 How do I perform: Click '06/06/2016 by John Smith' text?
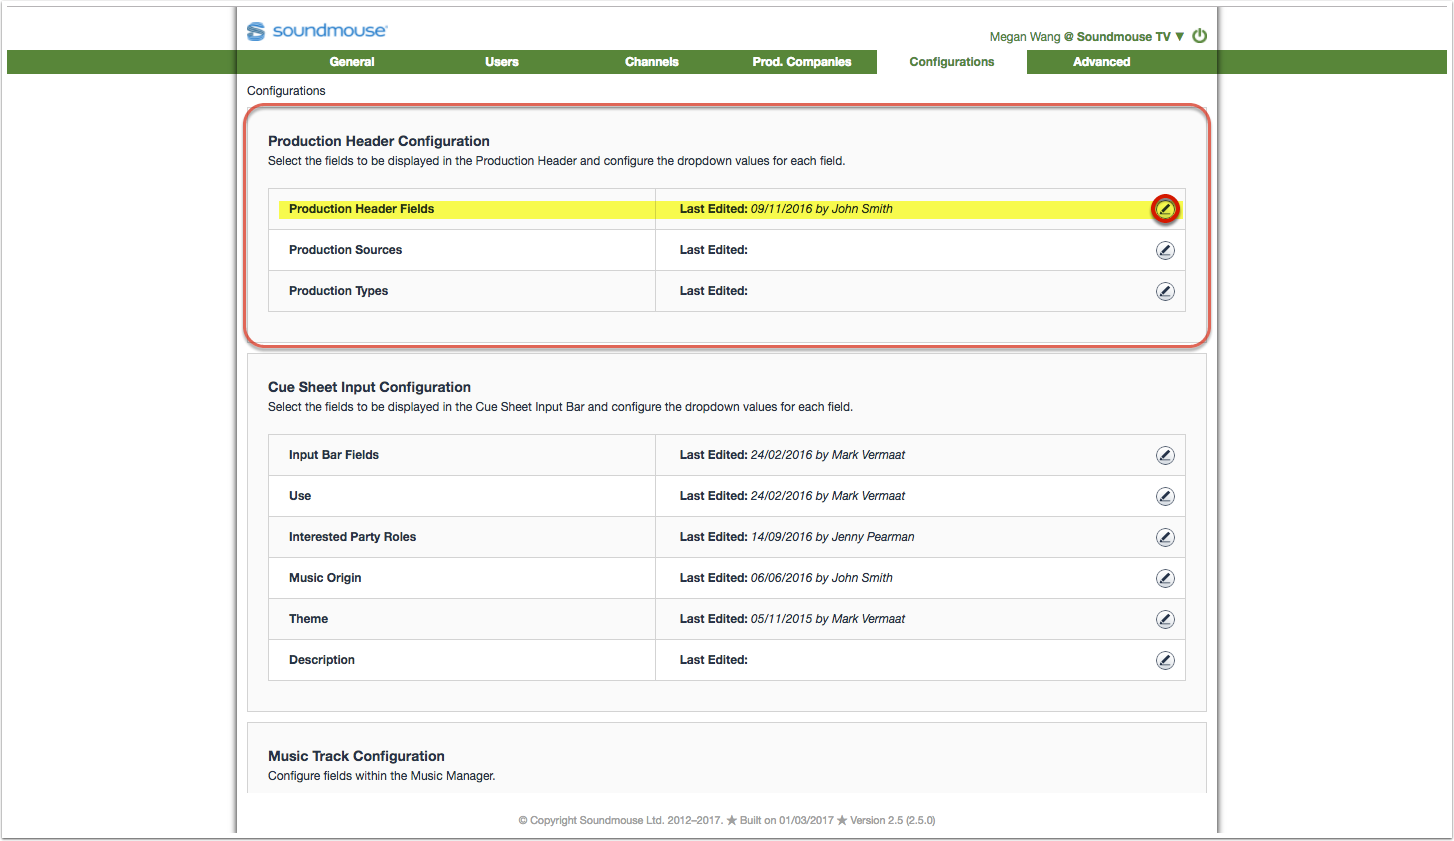(x=822, y=578)
